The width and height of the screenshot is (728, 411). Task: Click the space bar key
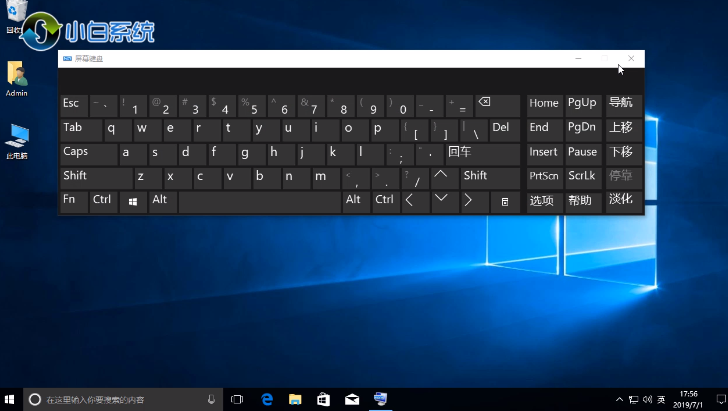click(260, 202)
